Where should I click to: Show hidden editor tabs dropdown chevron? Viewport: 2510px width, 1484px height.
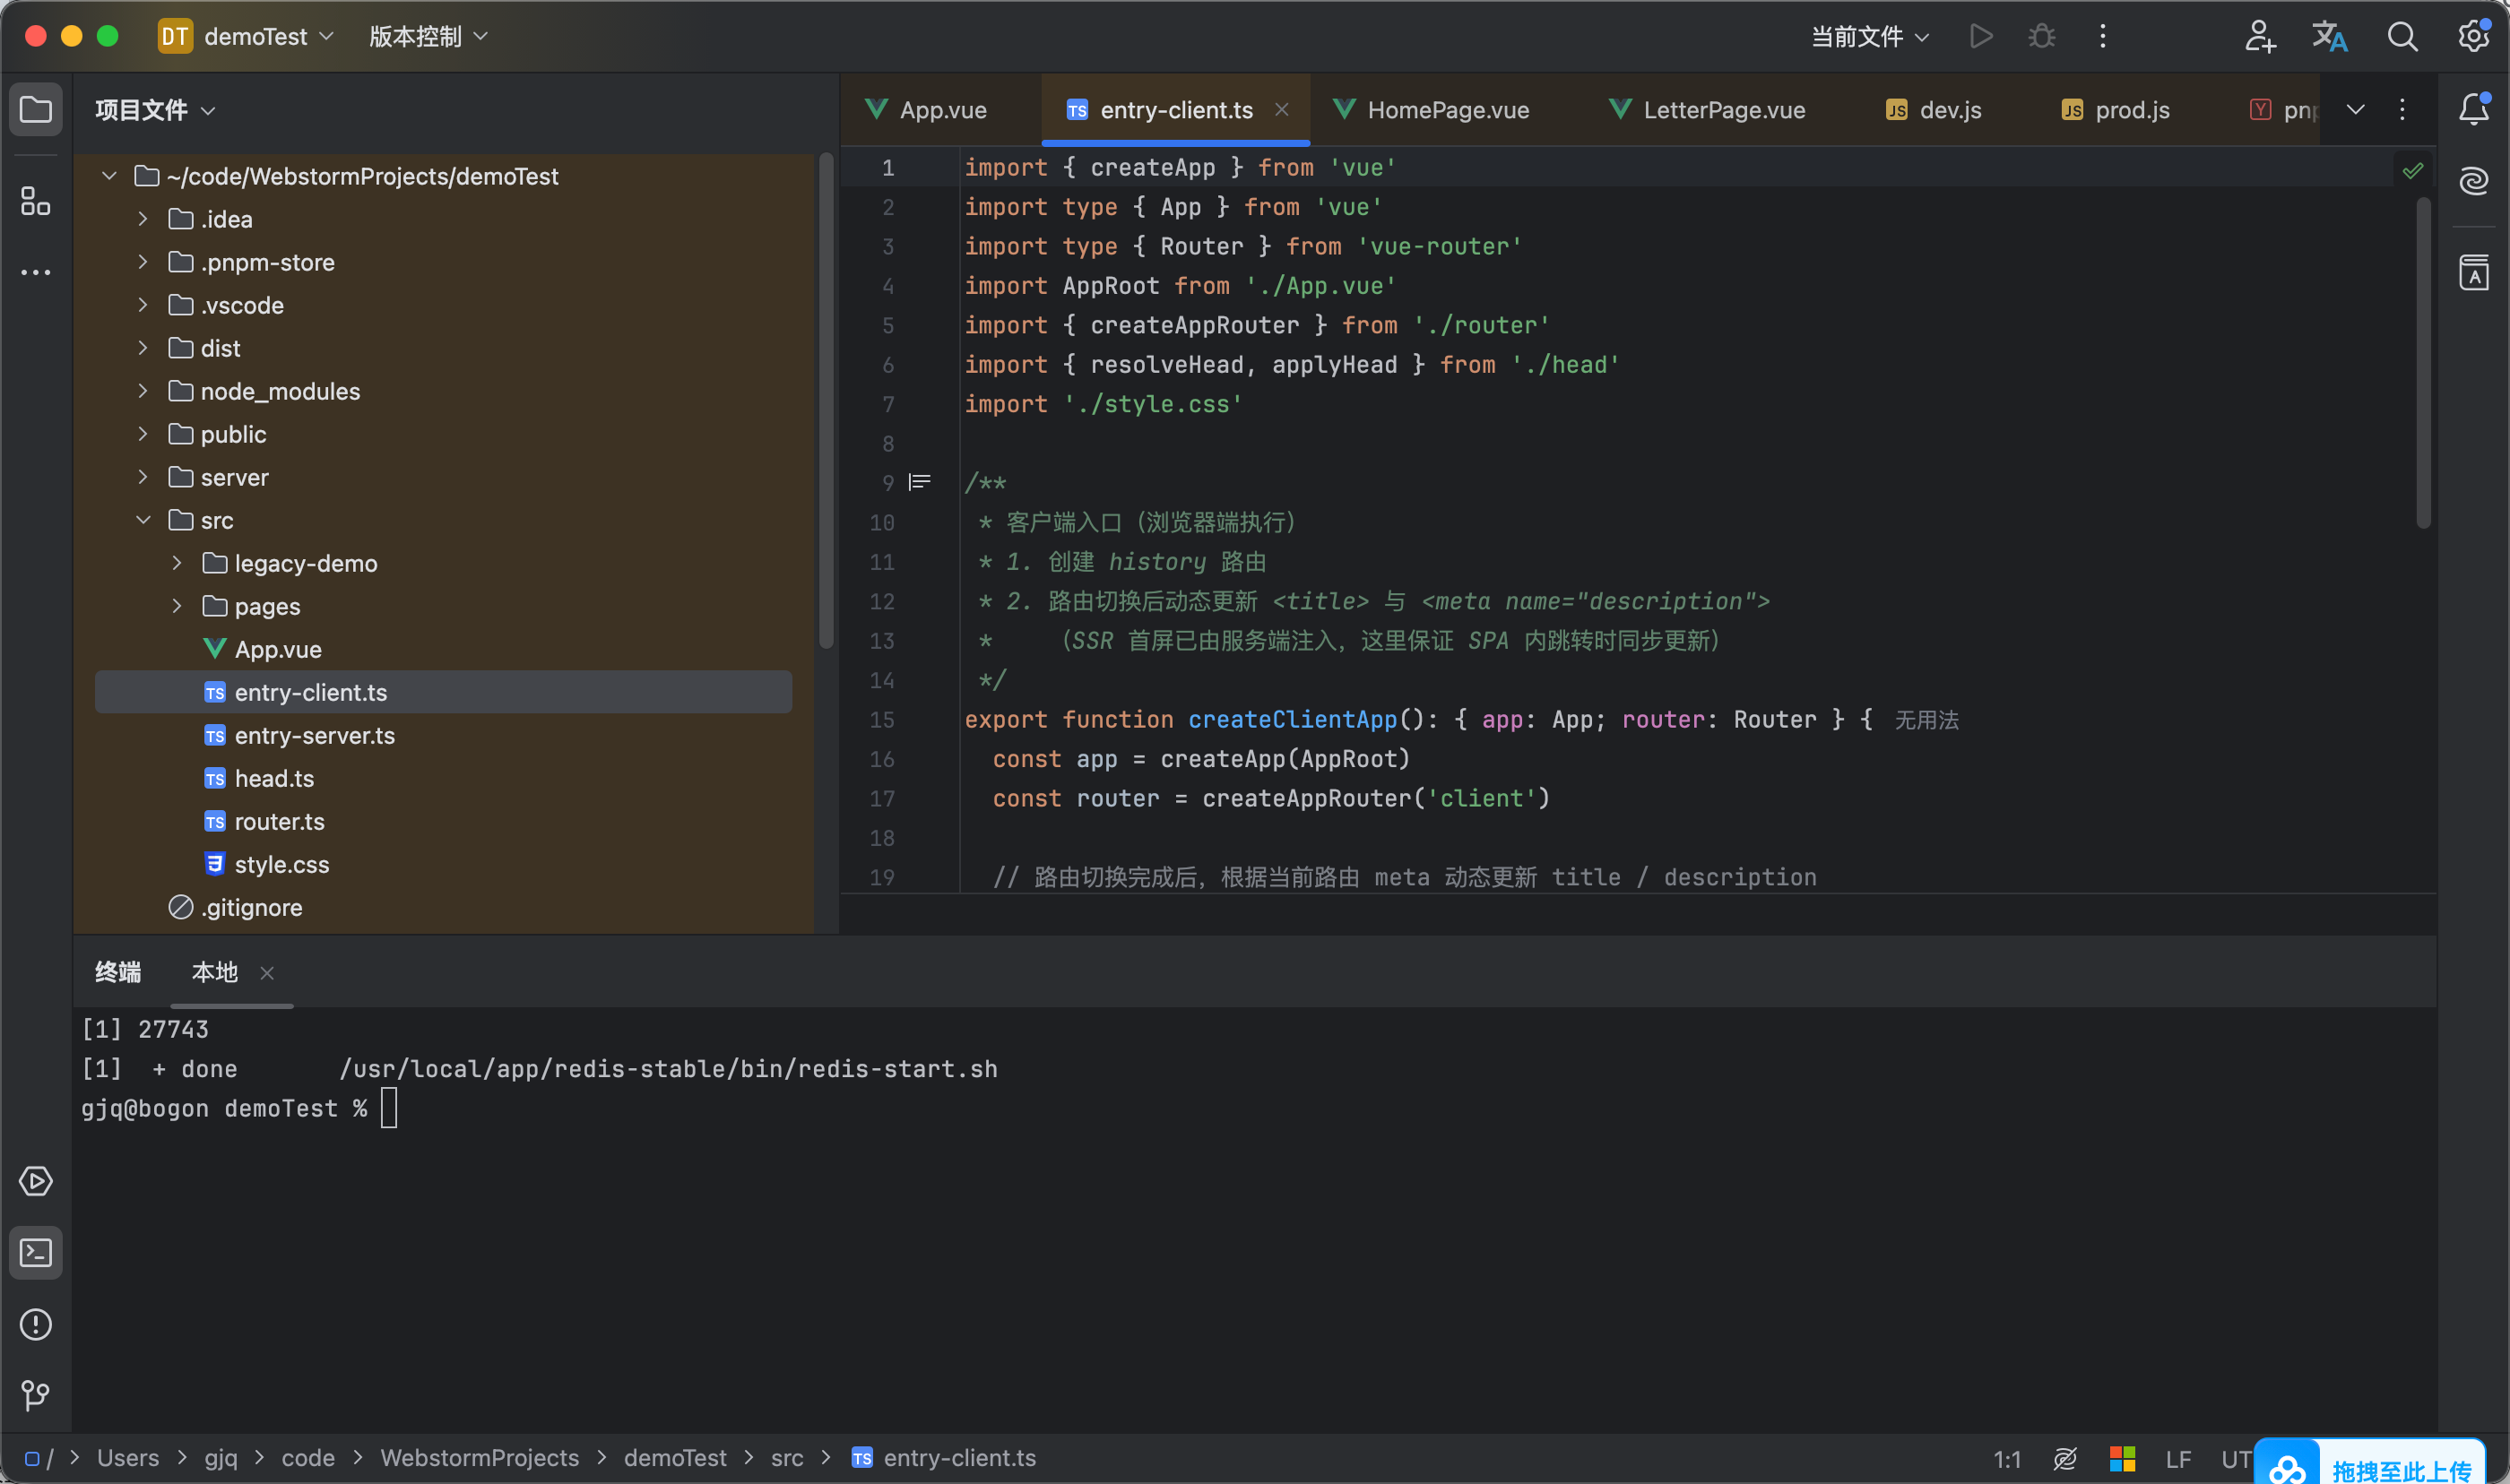pos(2355,109)
